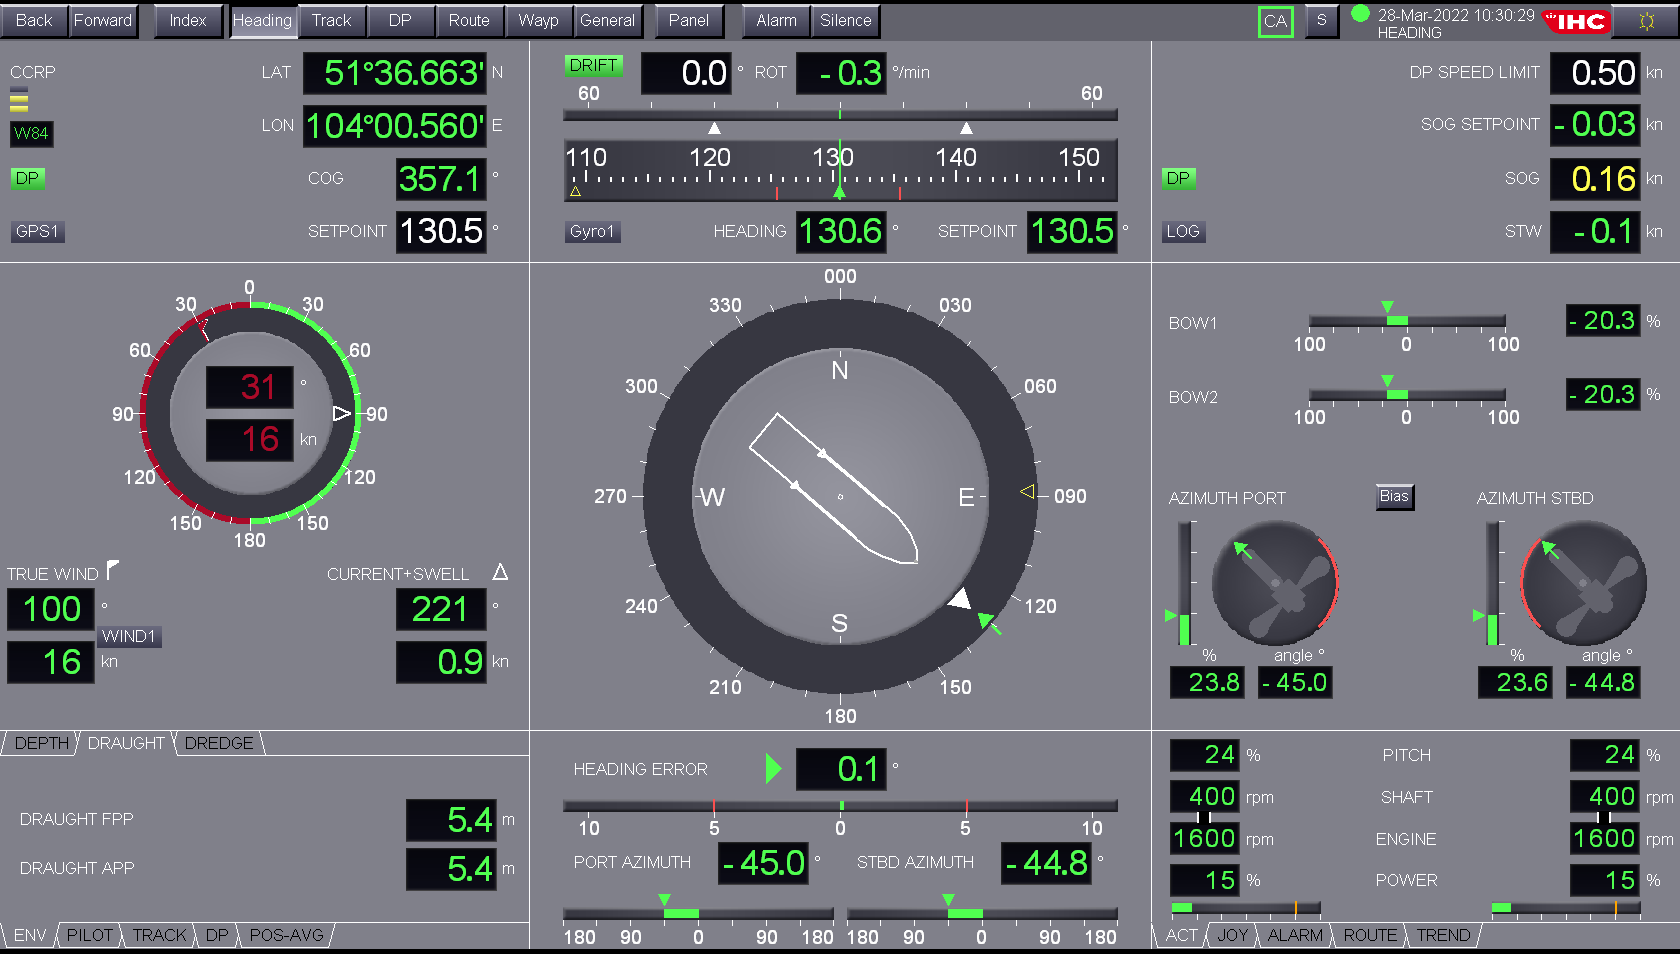Screen dimensions: 1680x954
Task: Click the IHC logo
Action: 1578,20
